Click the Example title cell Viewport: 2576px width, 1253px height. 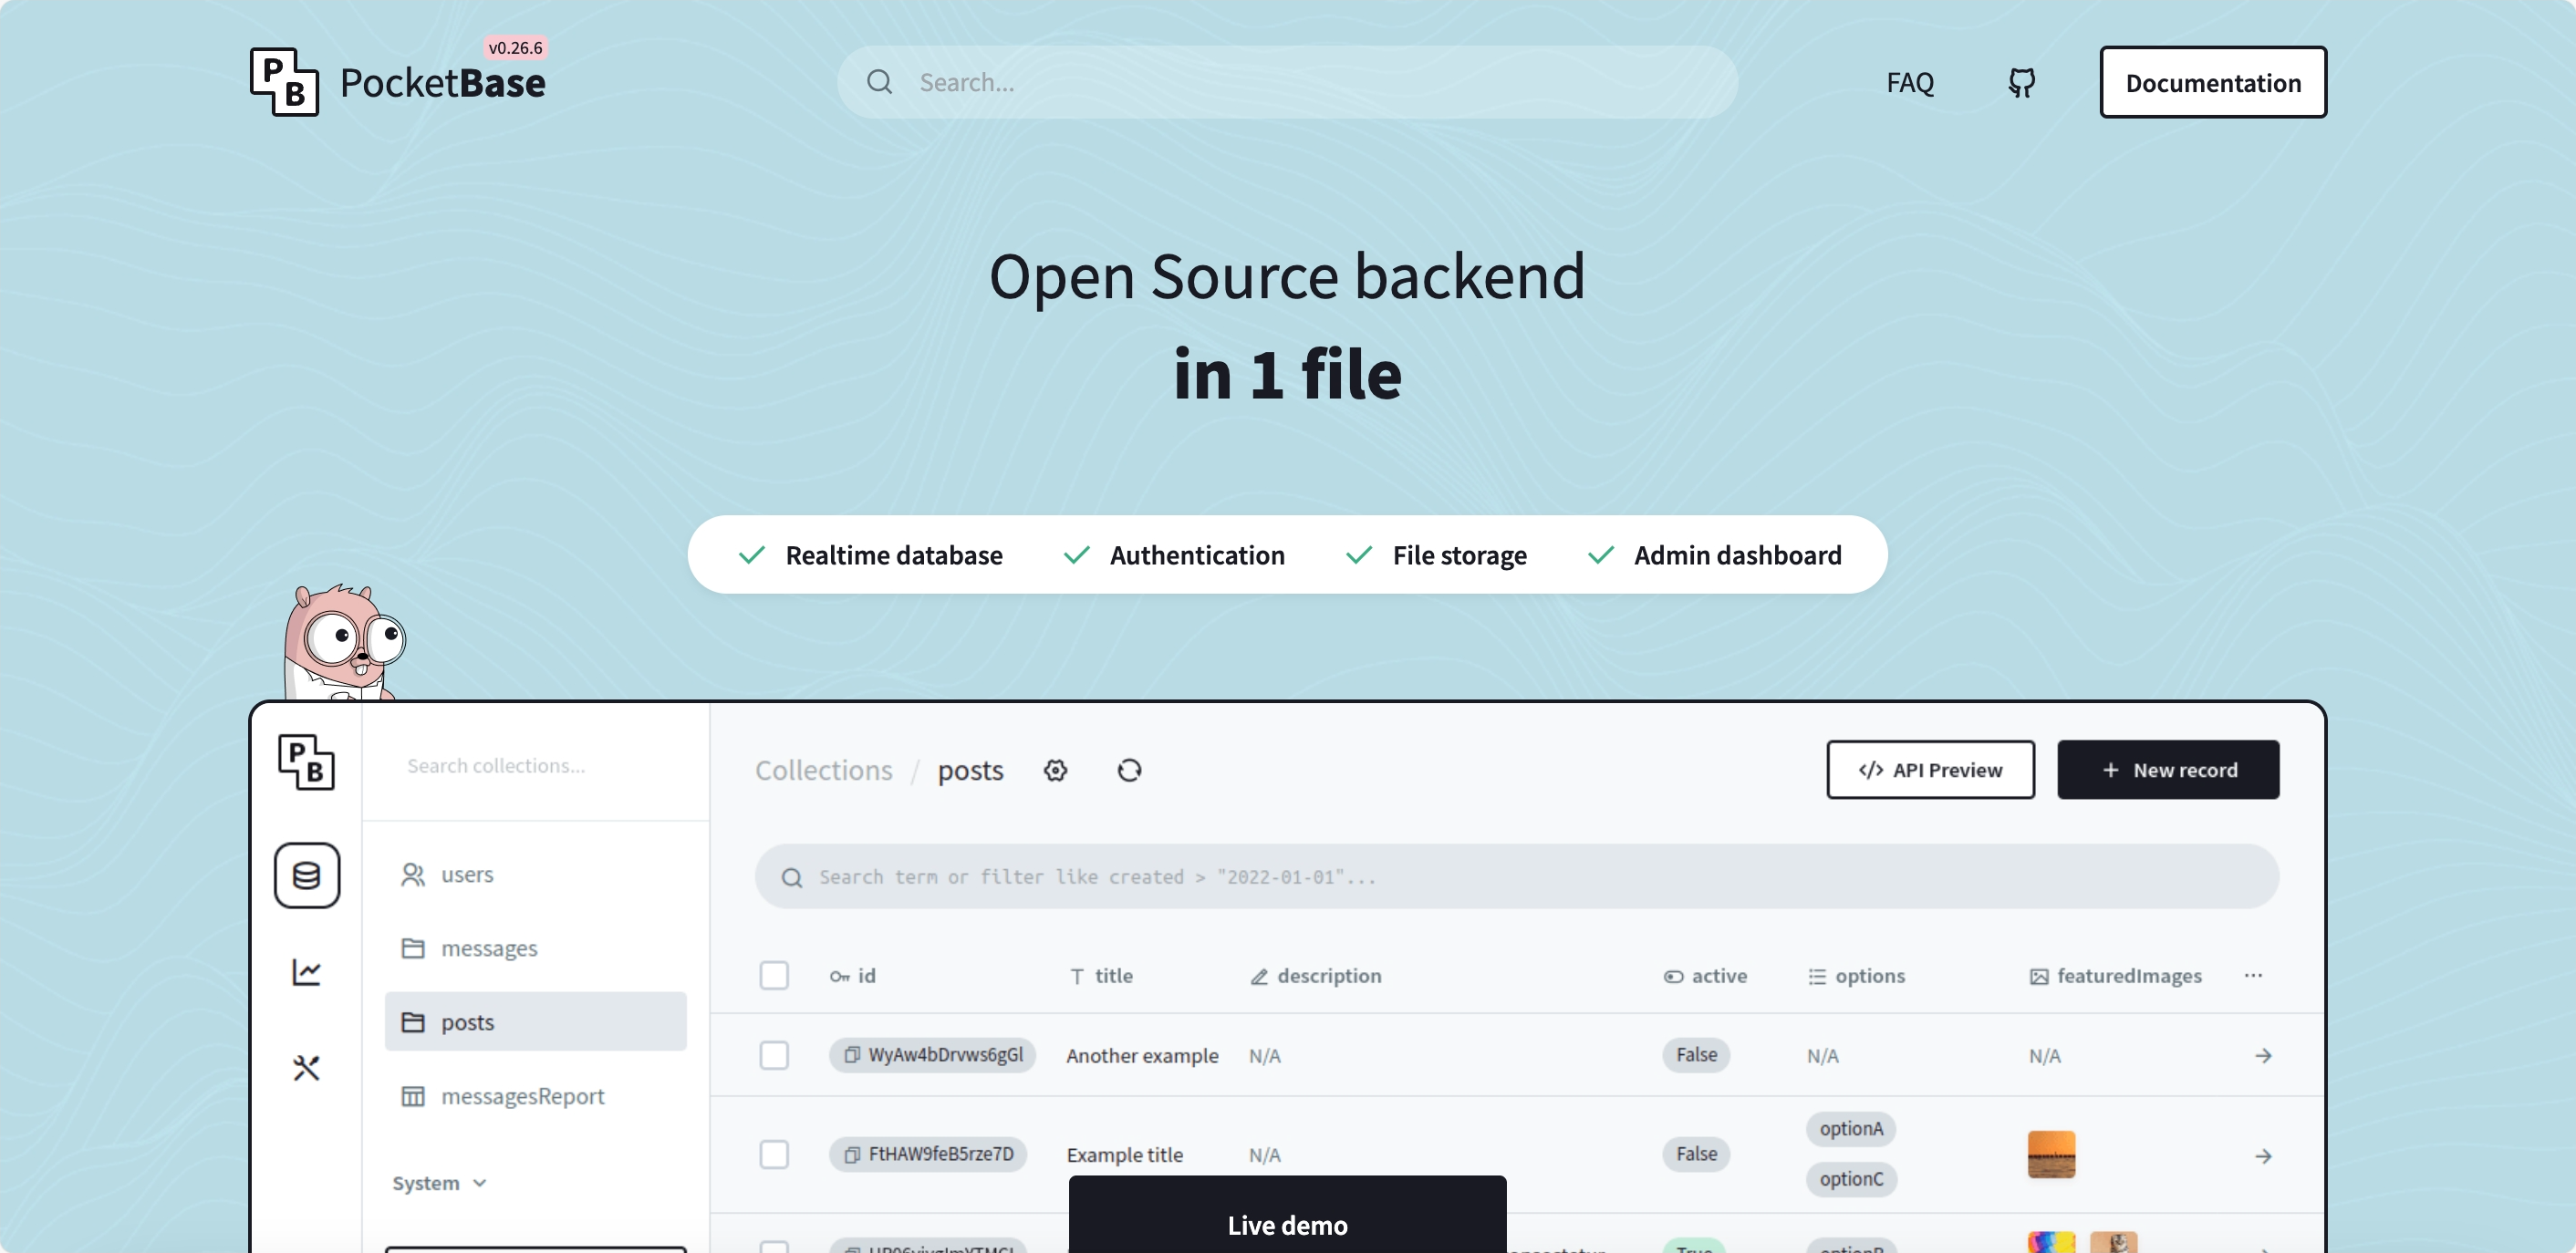[1124, 1155]
